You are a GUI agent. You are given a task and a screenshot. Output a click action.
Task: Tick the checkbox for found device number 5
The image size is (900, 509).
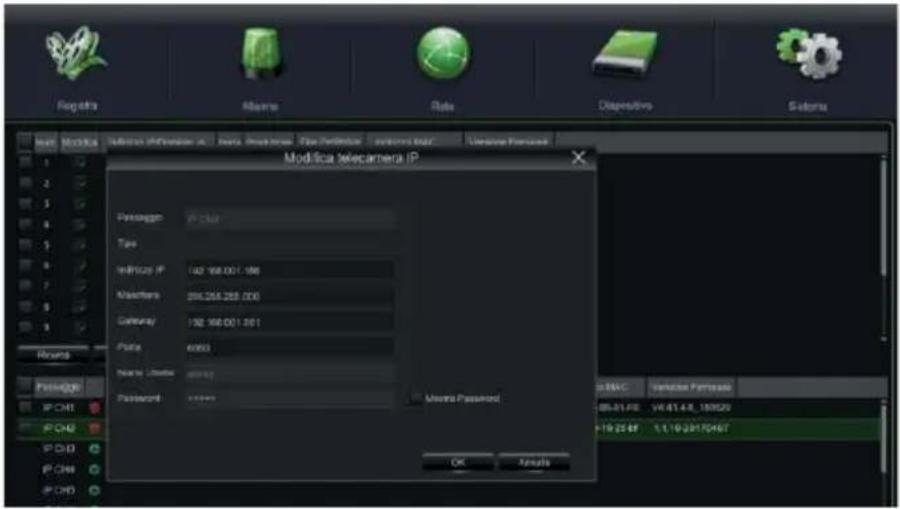25,246
